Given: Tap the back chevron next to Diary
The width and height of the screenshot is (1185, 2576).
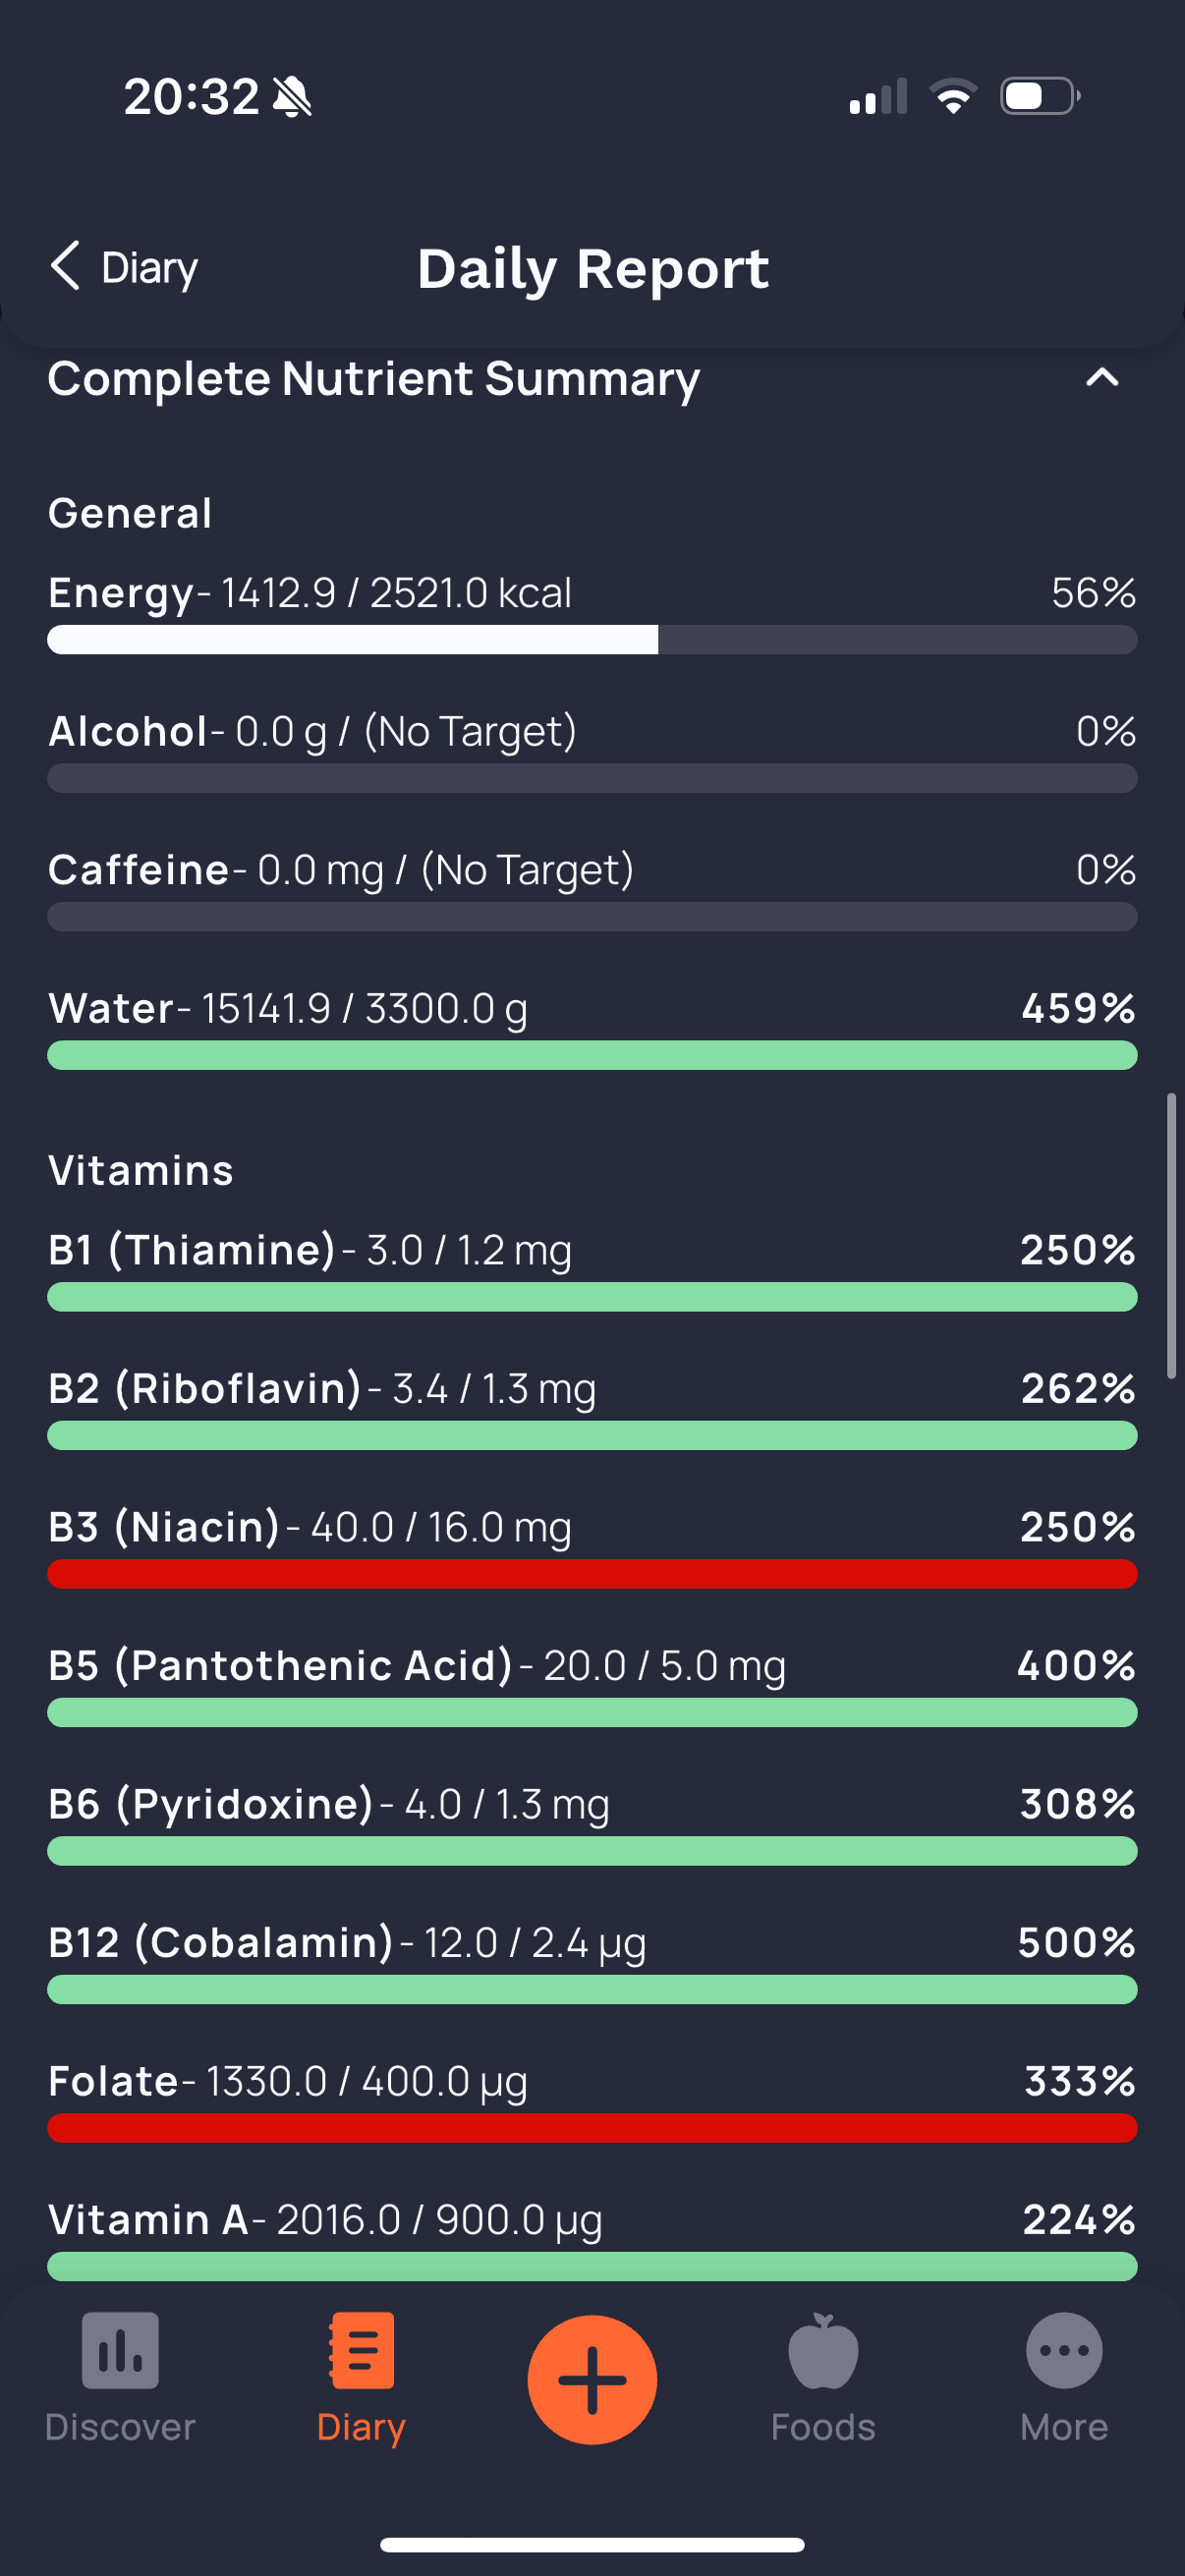Looking at the screenshot, I should [x=65, y=266].
